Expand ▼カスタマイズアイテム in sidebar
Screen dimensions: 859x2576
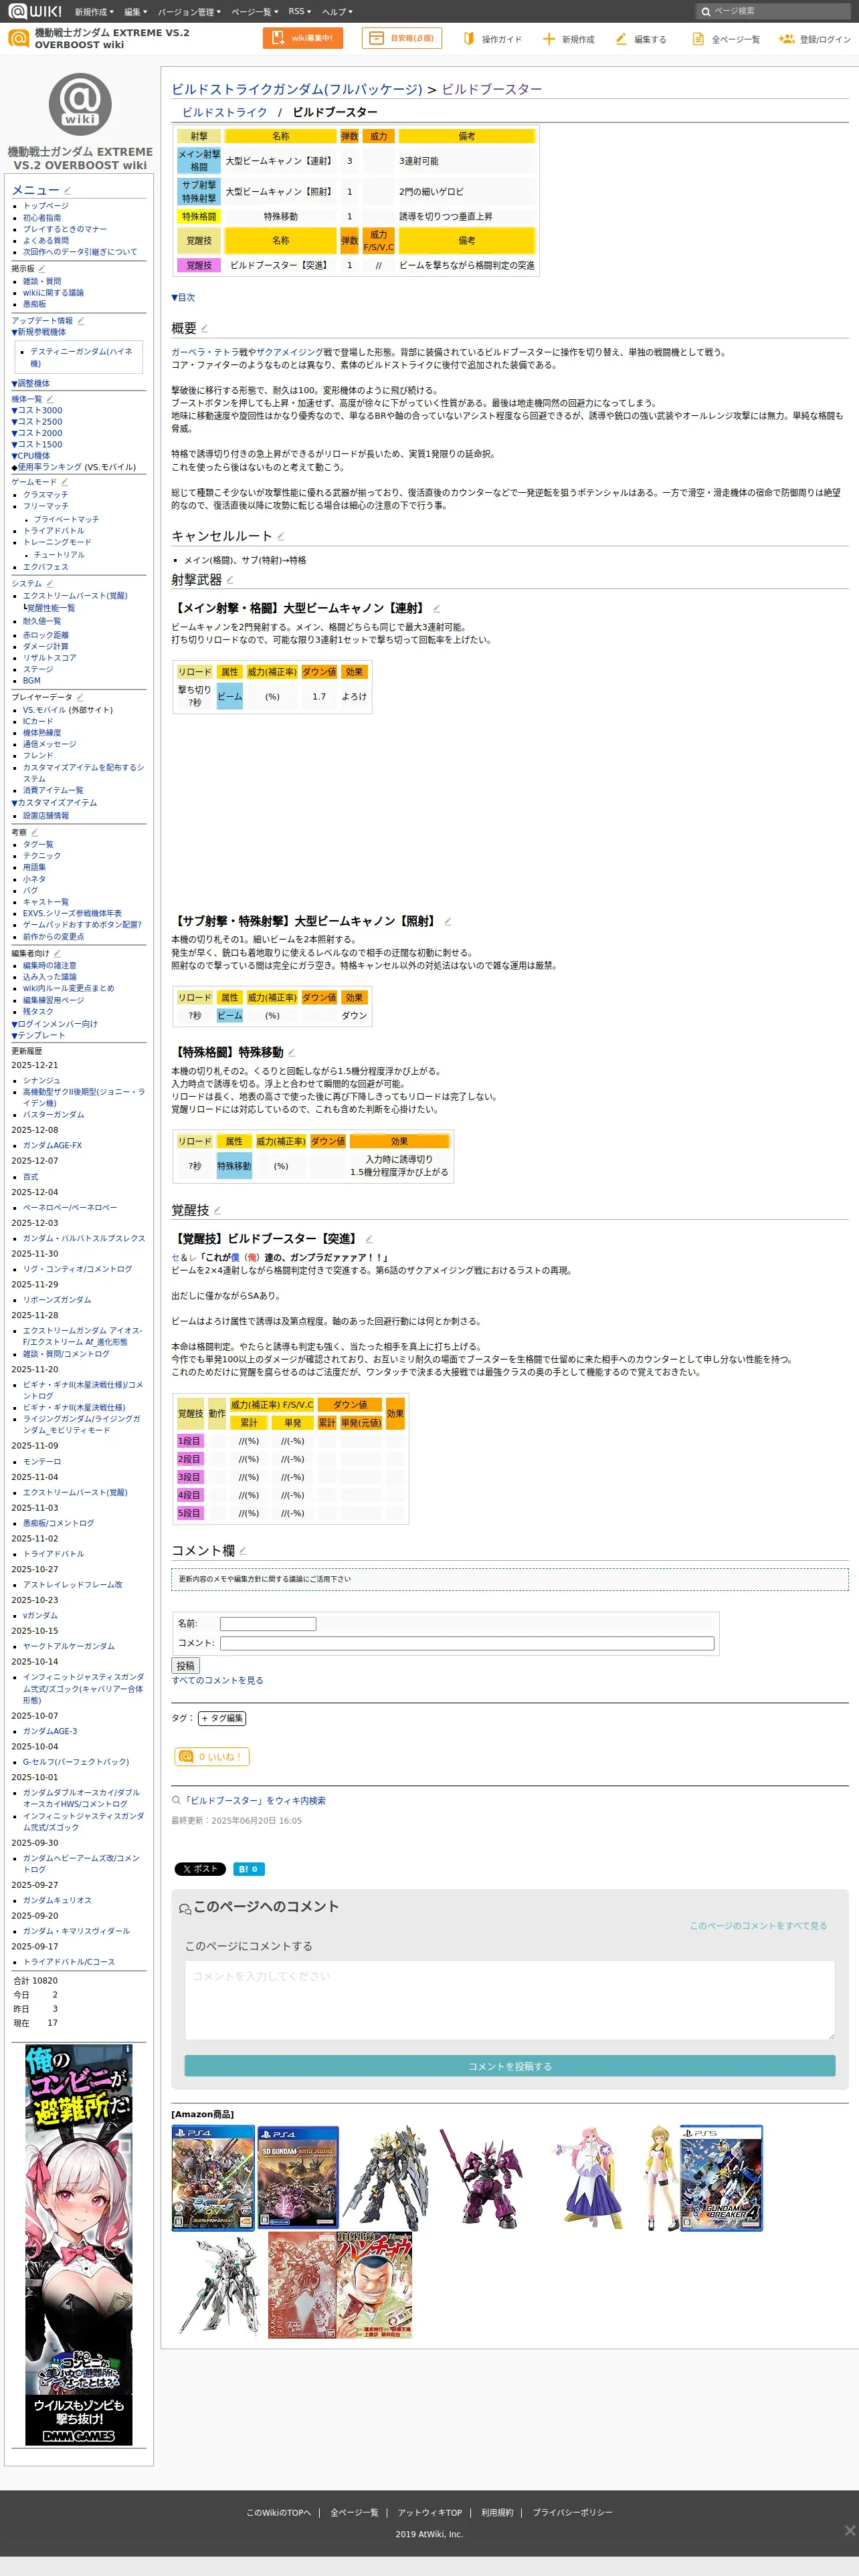tap(54, 802)
